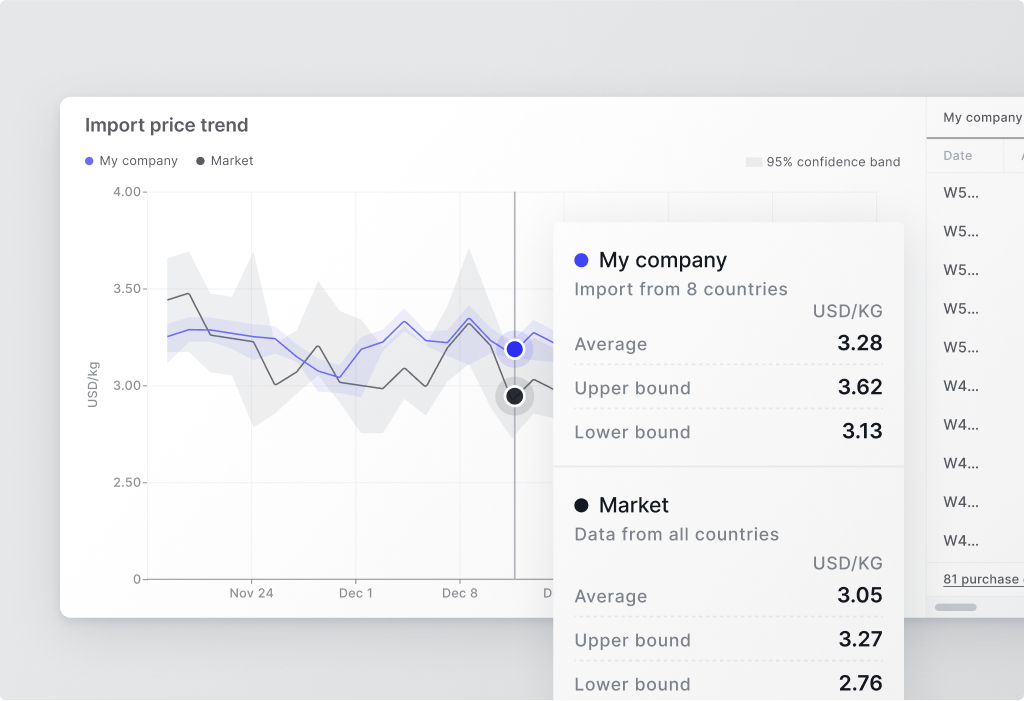The width and height of the screenshot is (1024, 701).
Task: Open the 81 purchase link
Action: 982,579
